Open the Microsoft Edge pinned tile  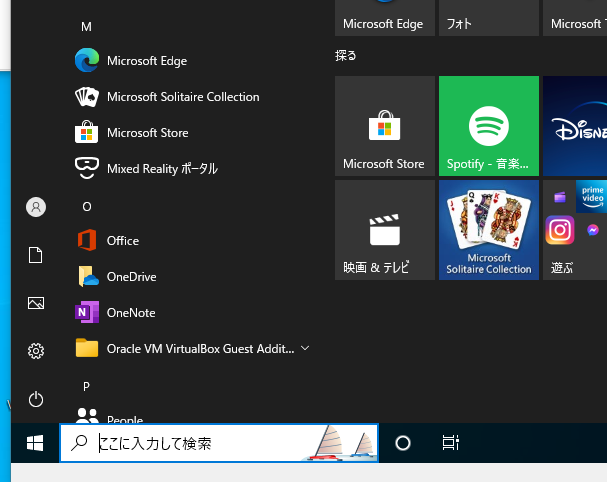pos(385,18)
